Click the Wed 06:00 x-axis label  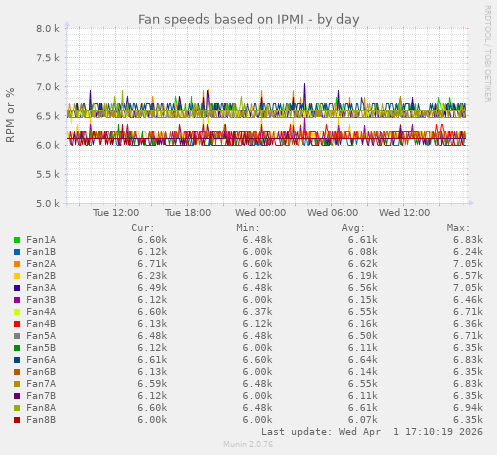(332, 213)
